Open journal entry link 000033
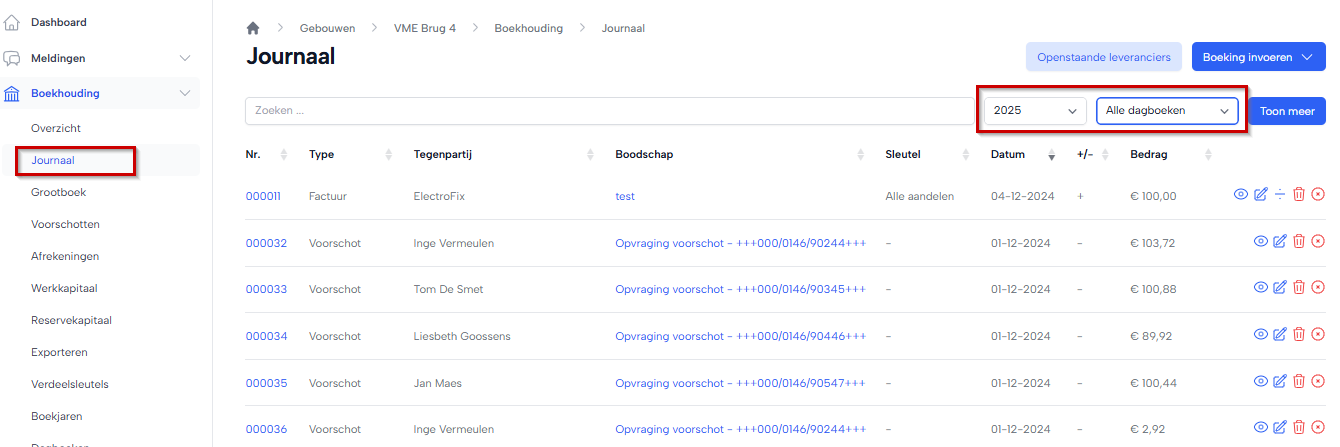This screenshot has width=1340, height=447. click(266, 289)
